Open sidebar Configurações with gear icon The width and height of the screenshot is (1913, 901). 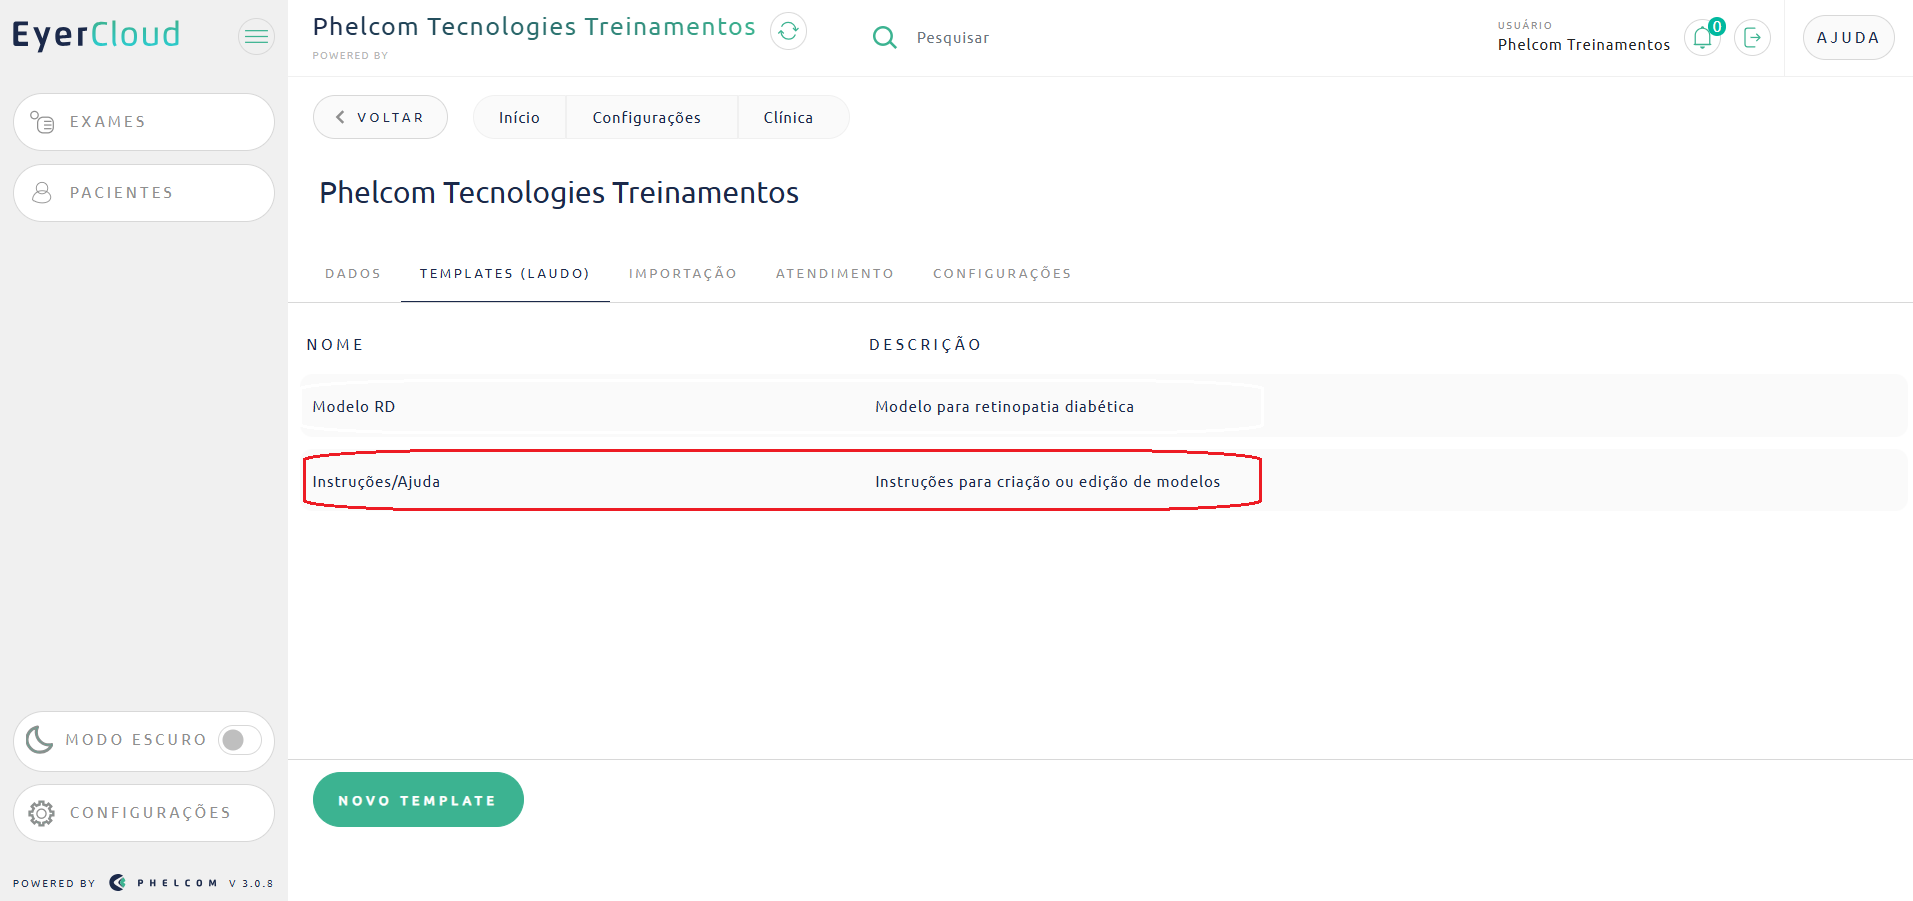click(x=144, y=813)
